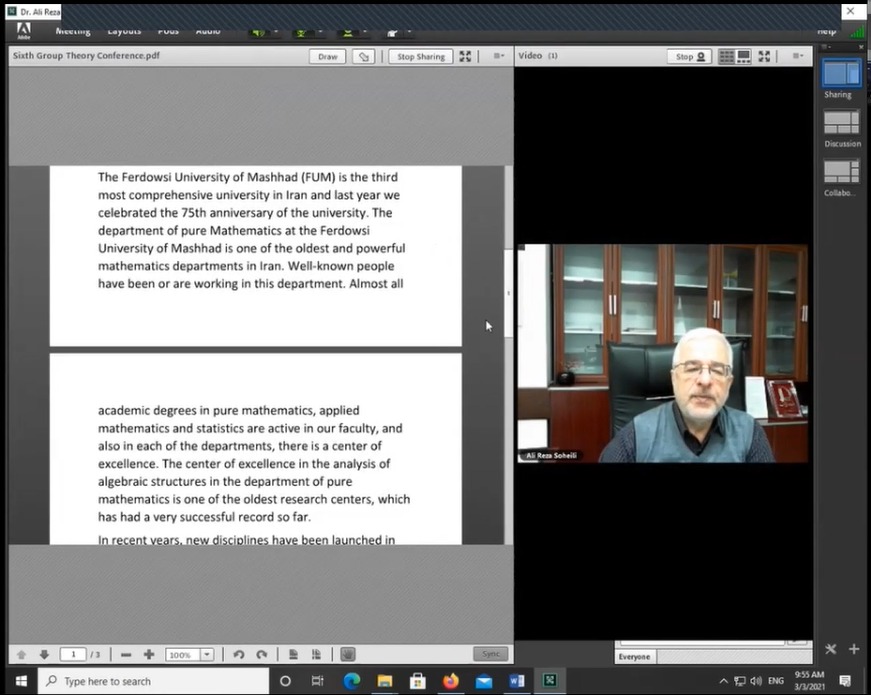This screenshot has height=695, width=871.
Task: Zoom in with the plus icon
Action: point(149,654)
